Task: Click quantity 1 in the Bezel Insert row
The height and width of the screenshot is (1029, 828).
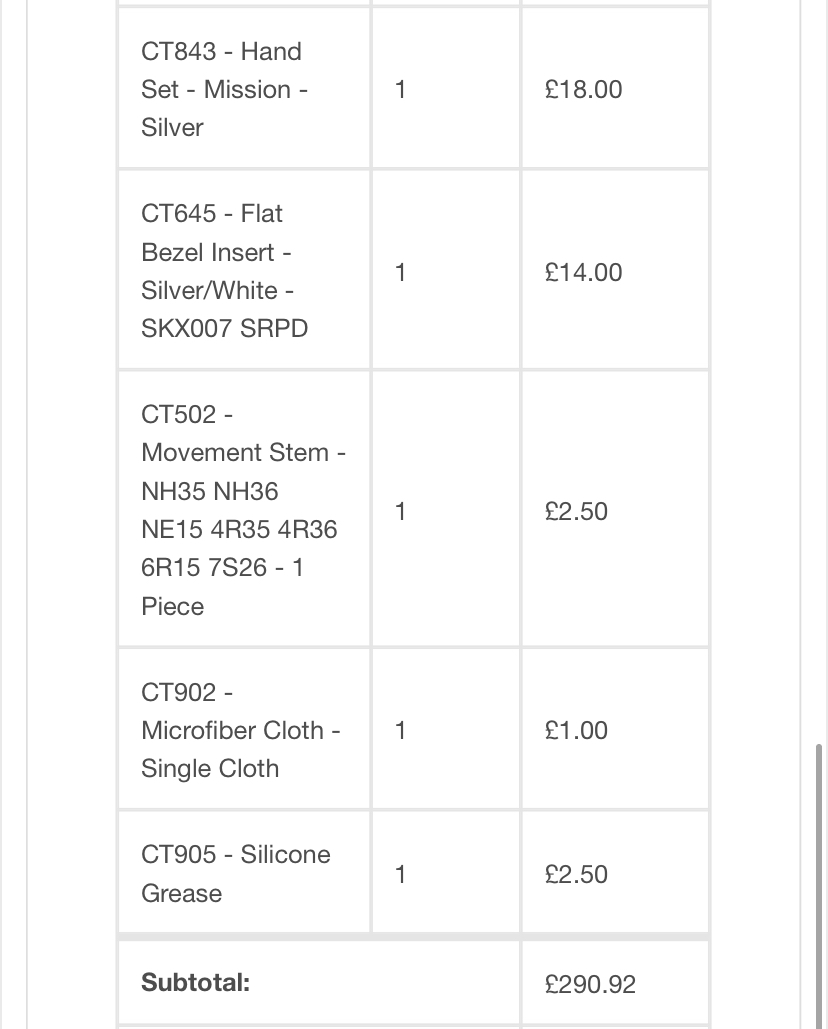Action: (x=400, y=272)
